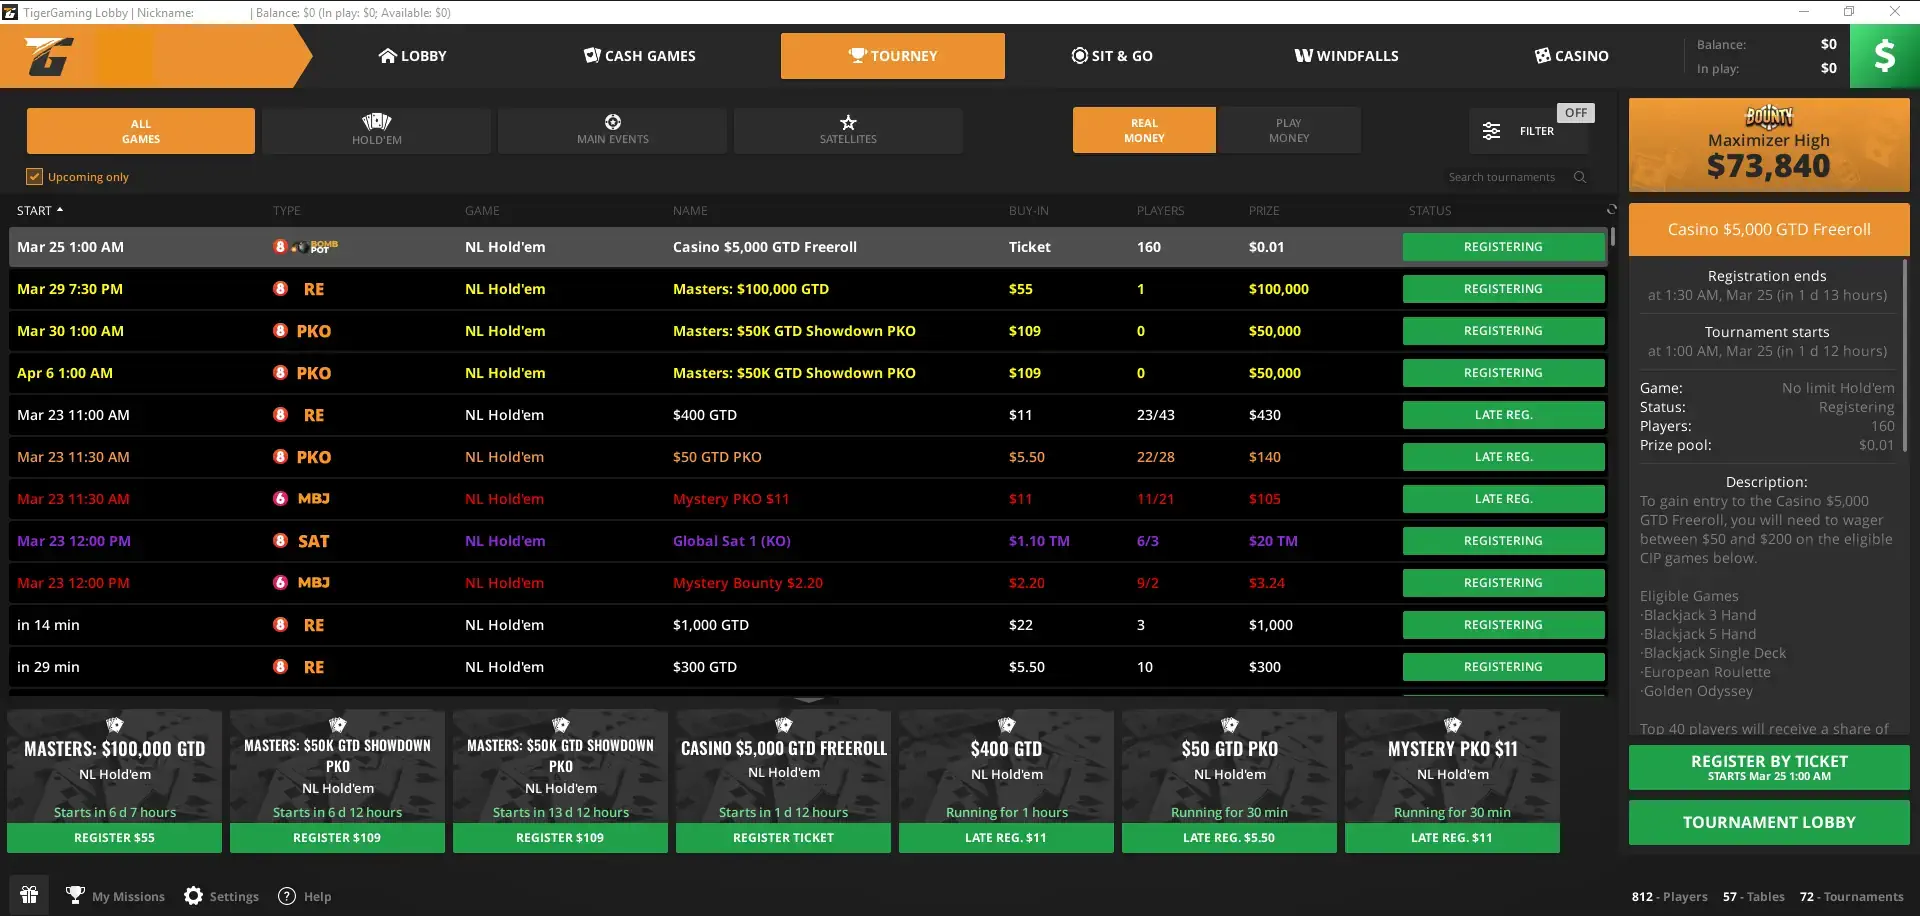Open My Missions trophy icon
The image size is (1920, 916).
(x=75, y=895)
